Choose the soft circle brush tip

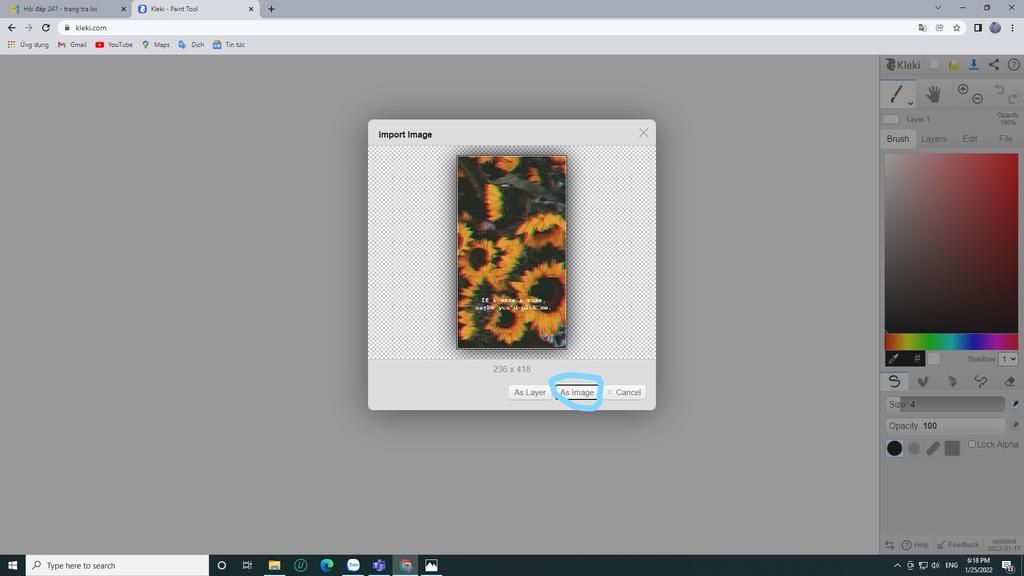click(914, 448)
